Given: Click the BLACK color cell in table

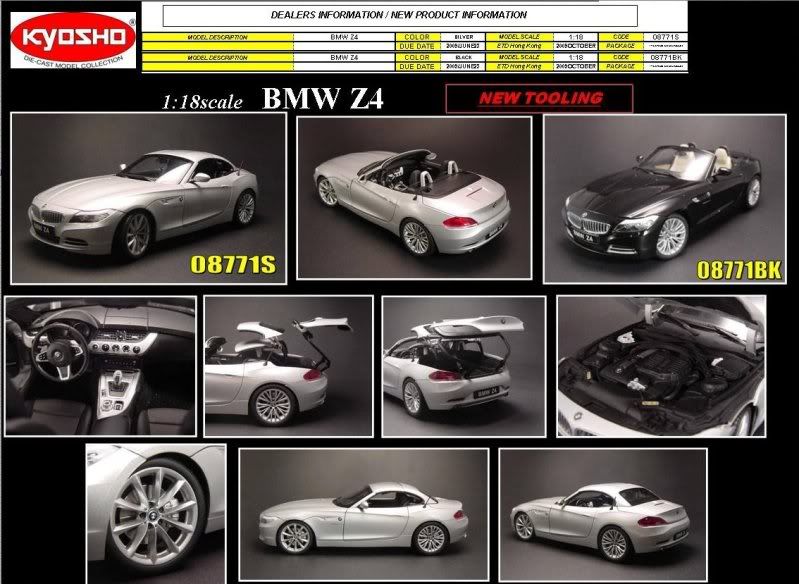Looking at the screenshot, I should point(463,58).
